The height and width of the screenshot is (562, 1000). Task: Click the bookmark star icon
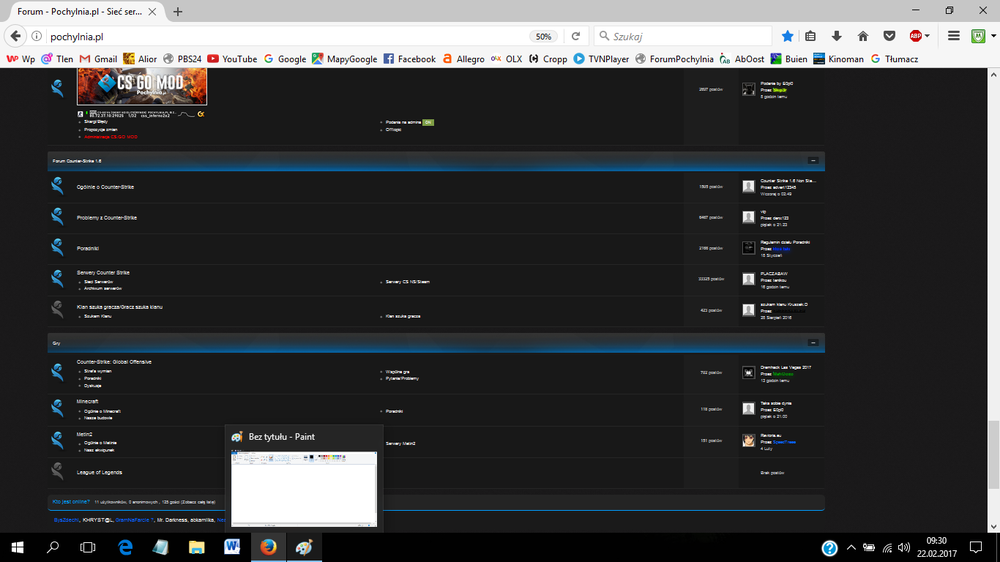787,36
